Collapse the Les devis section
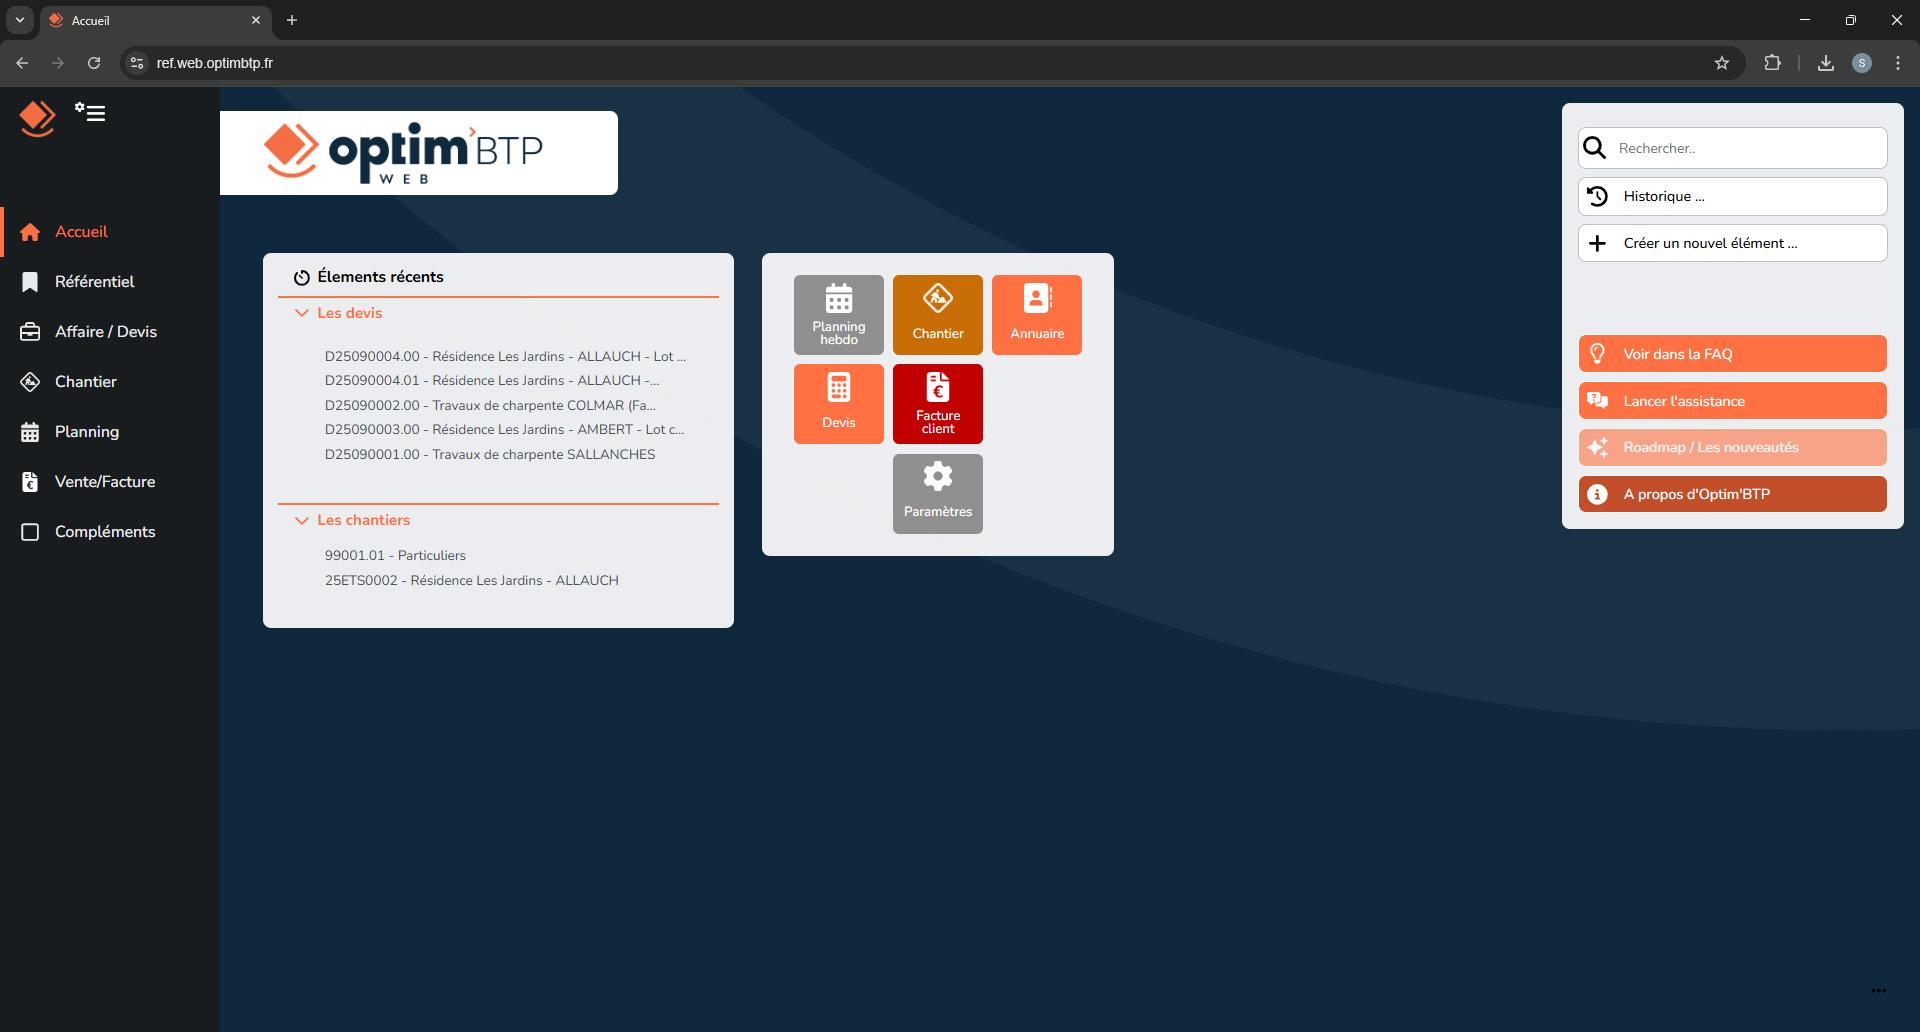 (302, 313)
